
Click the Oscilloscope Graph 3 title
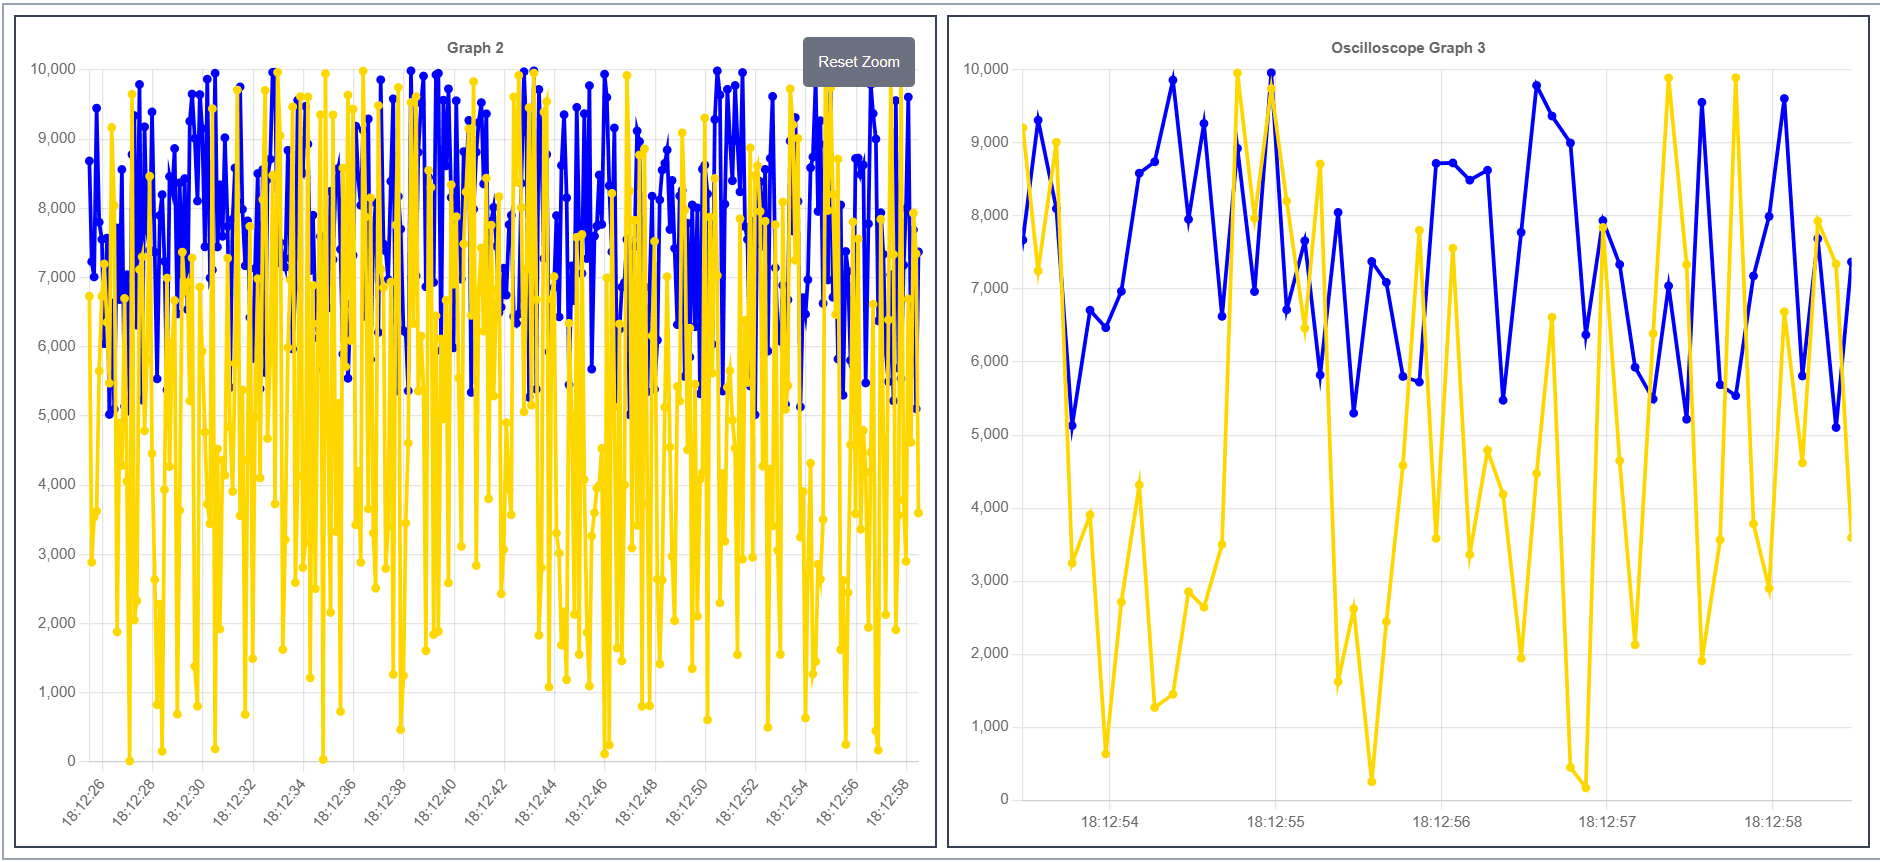[1407, 48]
